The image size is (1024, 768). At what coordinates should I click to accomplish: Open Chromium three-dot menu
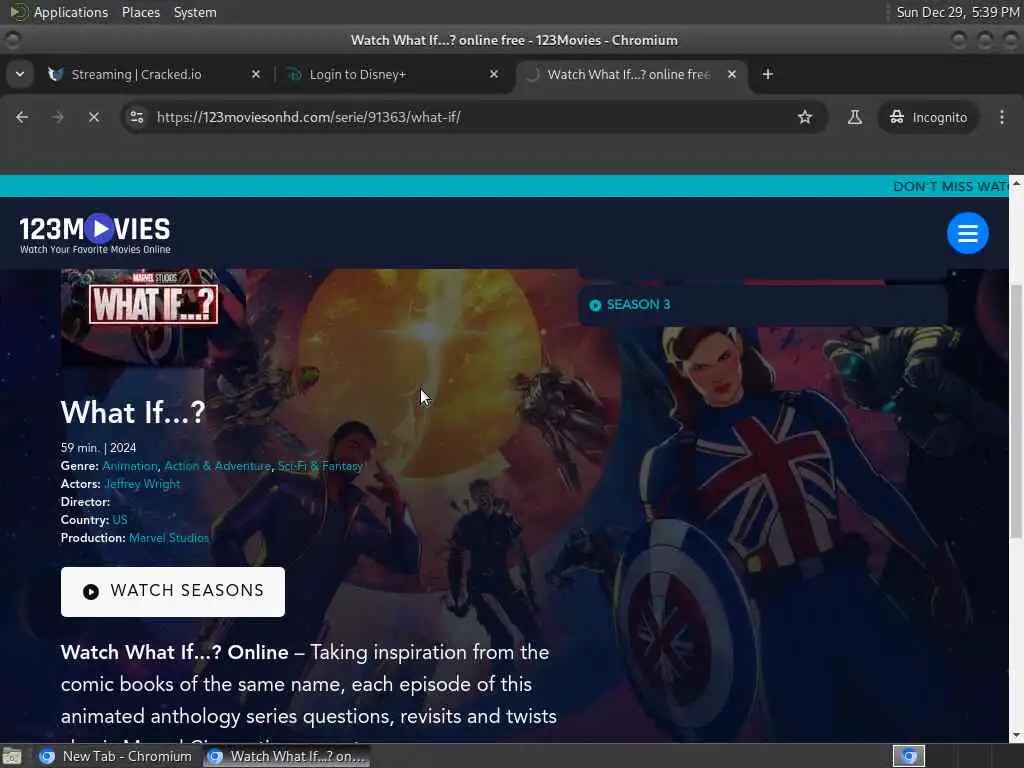1002,118
